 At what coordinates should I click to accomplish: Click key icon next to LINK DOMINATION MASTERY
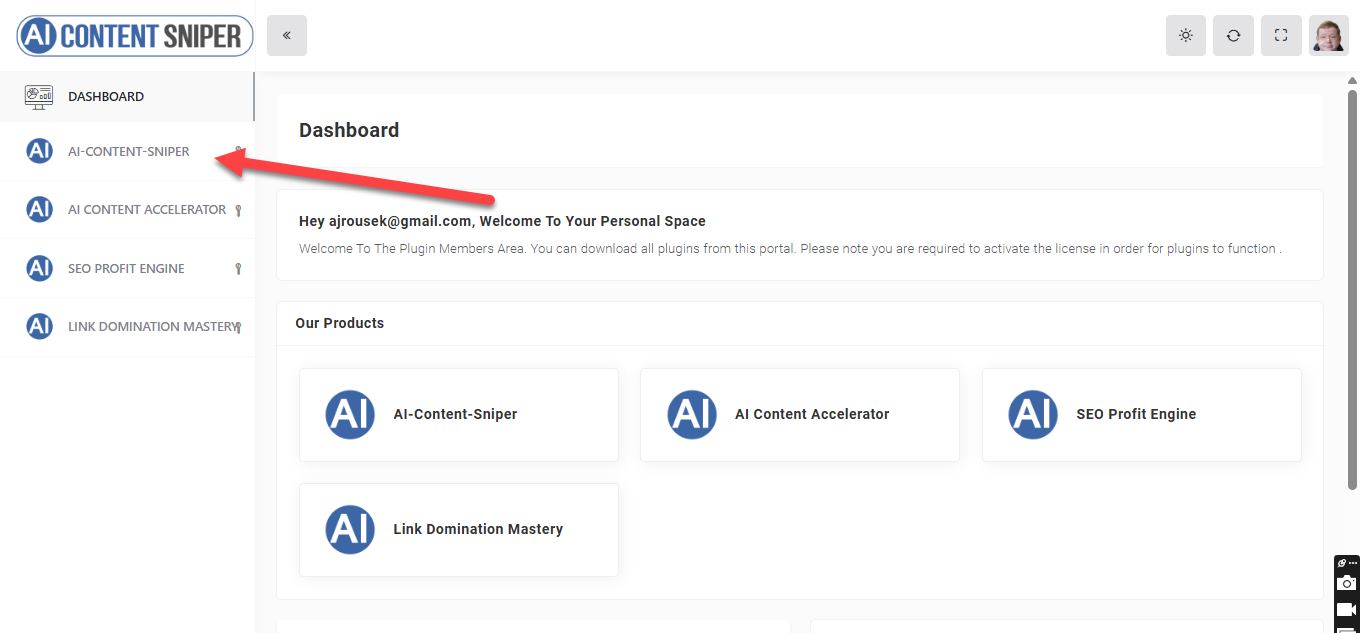point(238,327)
